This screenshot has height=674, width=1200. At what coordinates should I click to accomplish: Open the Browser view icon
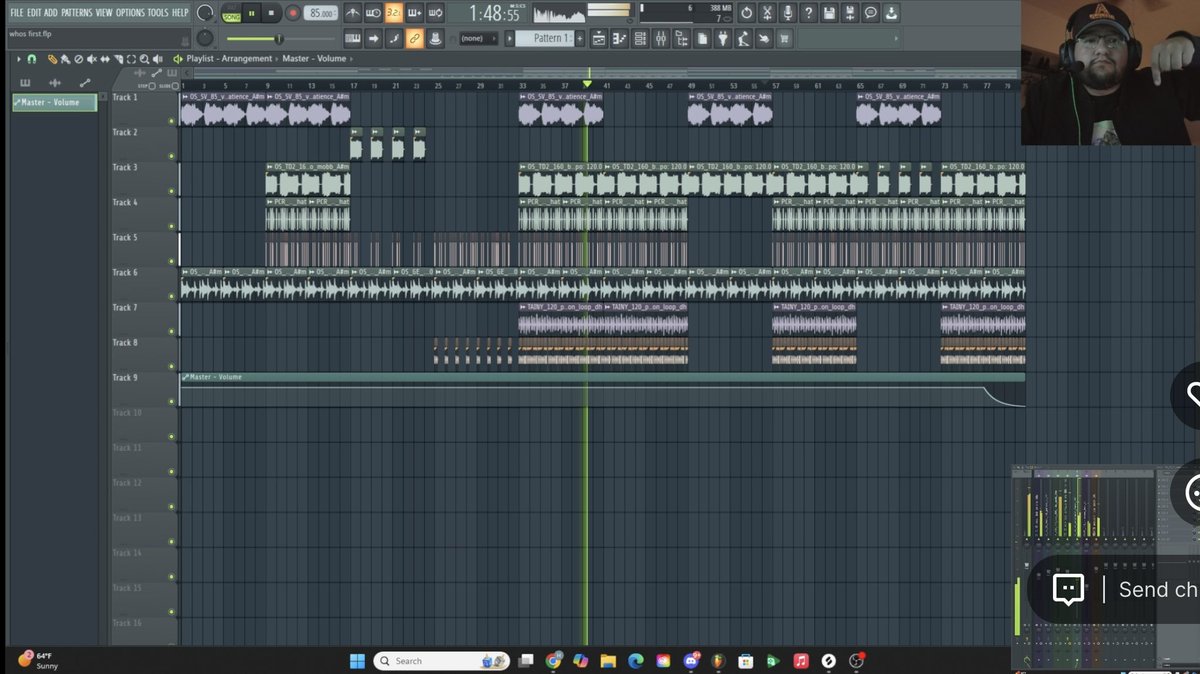tap(681, 38)
